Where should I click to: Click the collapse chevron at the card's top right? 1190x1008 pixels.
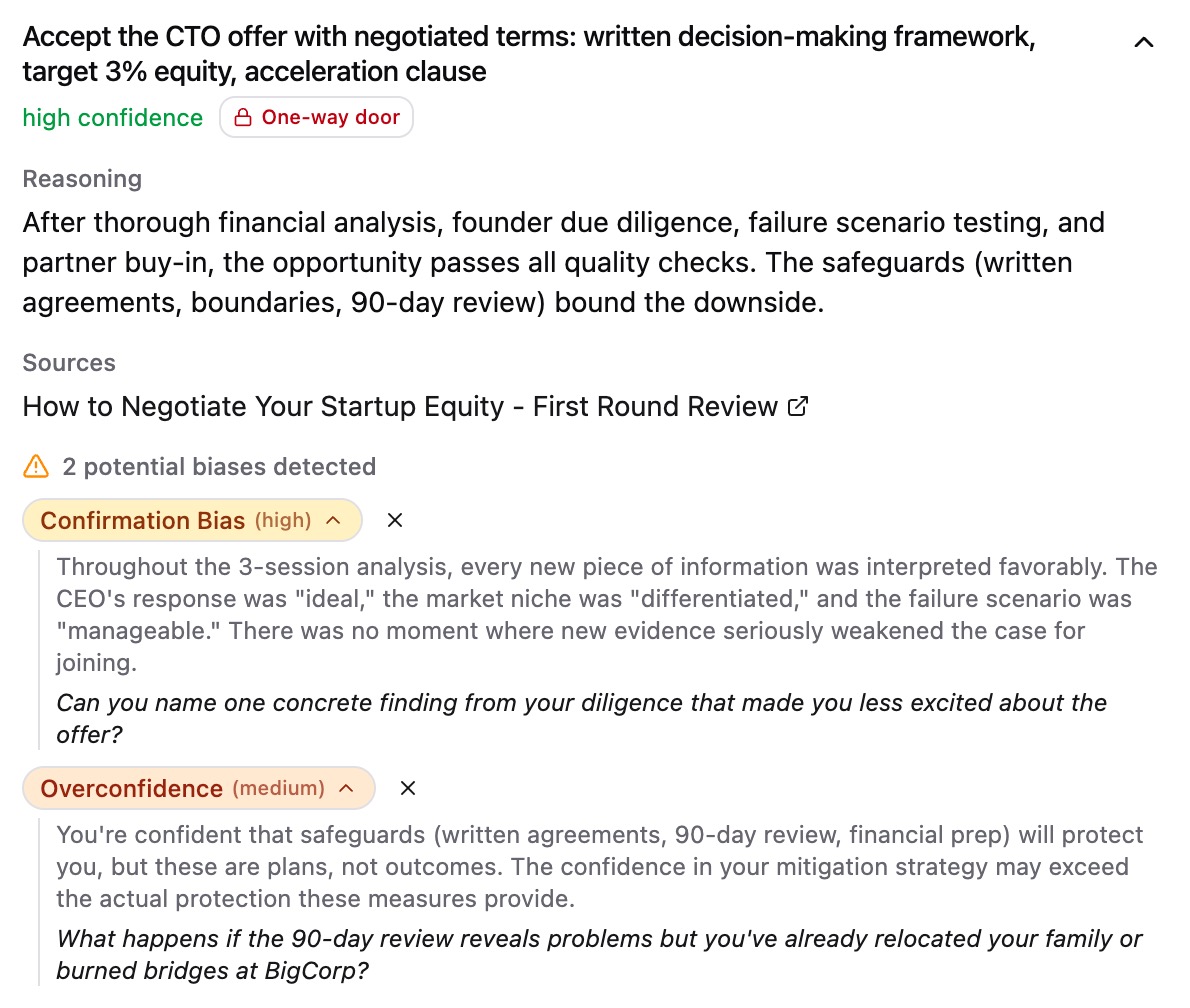pyautogui.click(x=1144, y=42)
